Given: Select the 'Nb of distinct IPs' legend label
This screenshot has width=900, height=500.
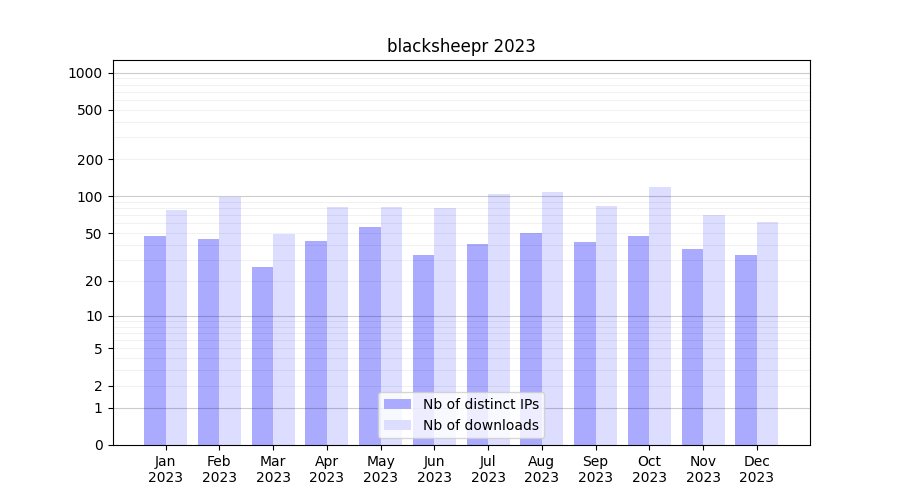Looking at the screenshot, I should click(x=480, y=404).
